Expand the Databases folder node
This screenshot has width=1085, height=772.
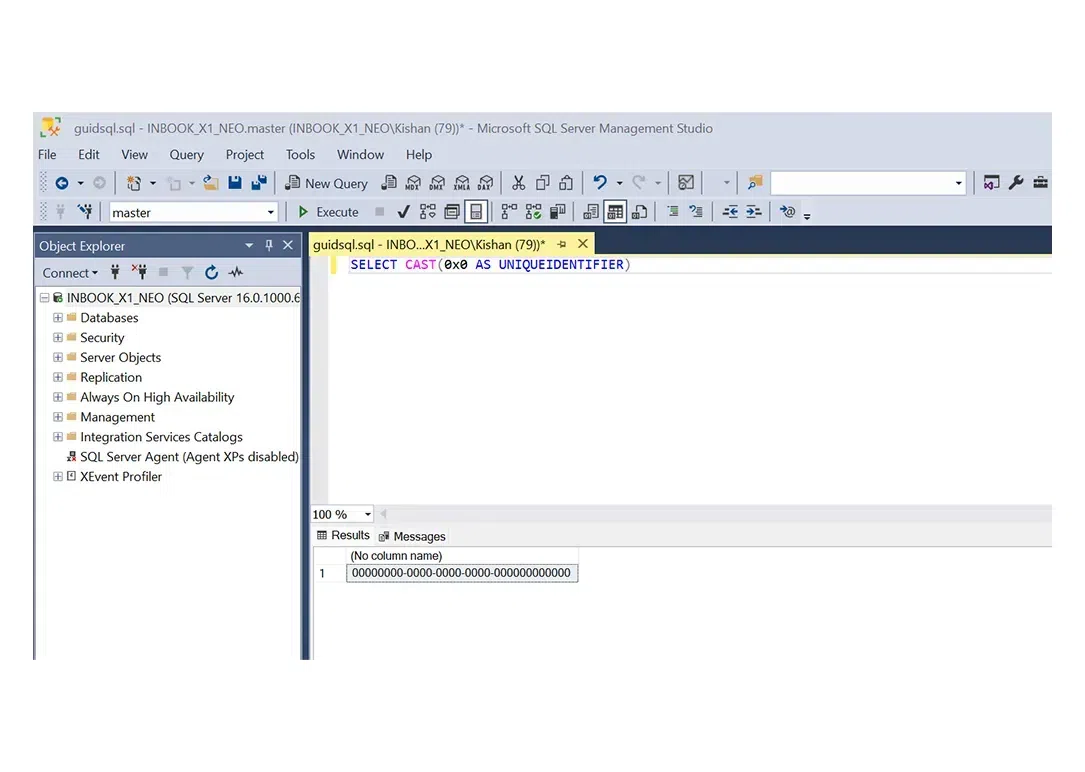(58, 318)
